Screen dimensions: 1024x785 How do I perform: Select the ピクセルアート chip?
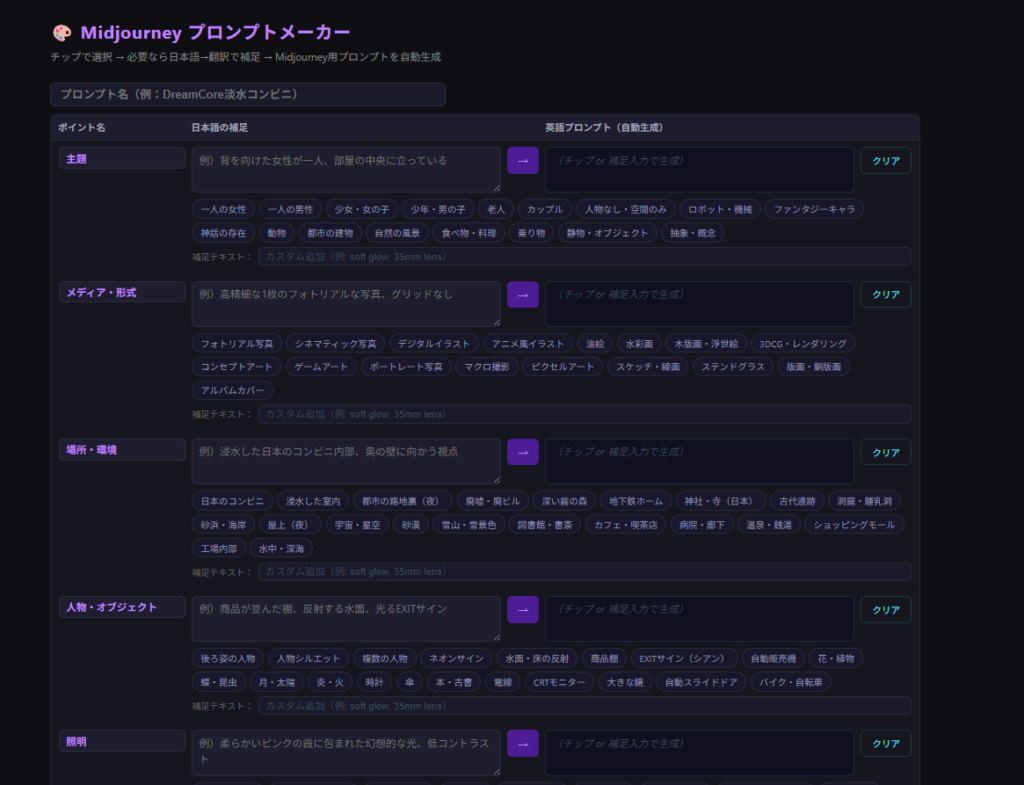click(x=562, y=366)
